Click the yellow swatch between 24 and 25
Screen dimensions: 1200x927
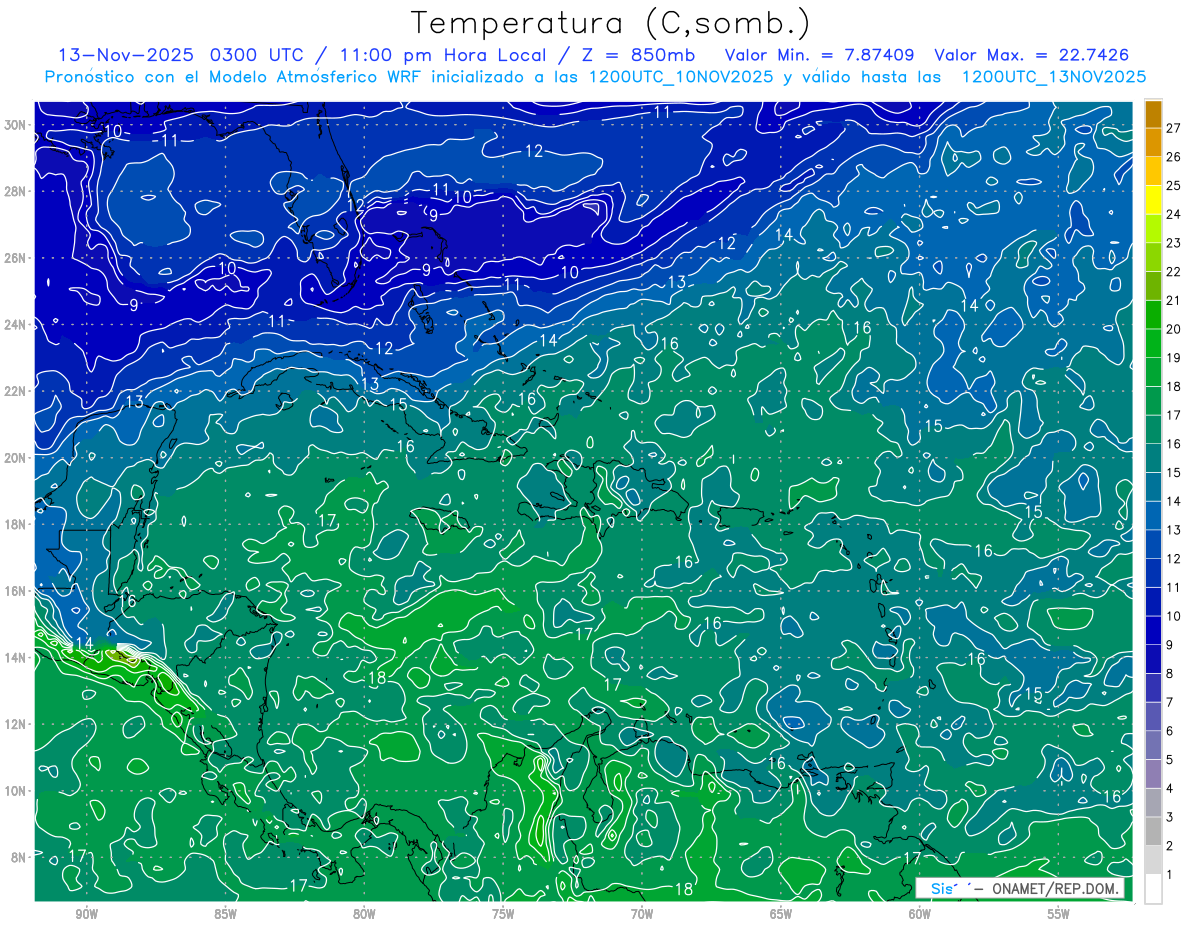coord(1153,201)
